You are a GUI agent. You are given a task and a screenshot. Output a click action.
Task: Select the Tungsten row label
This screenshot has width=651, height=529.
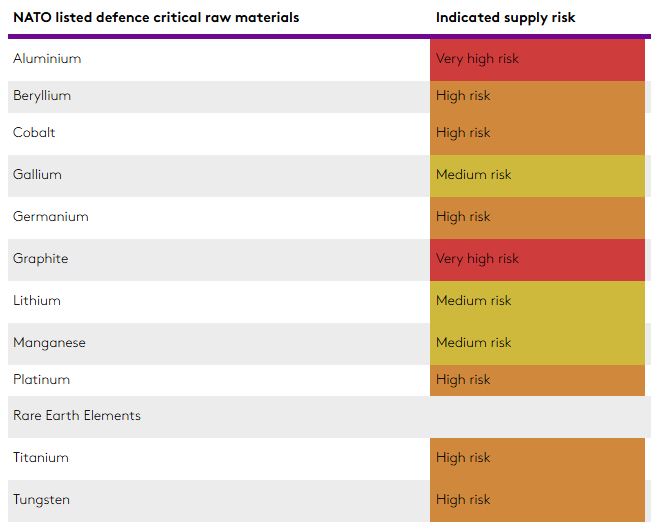pyautogui.click(x=42, y=500)
